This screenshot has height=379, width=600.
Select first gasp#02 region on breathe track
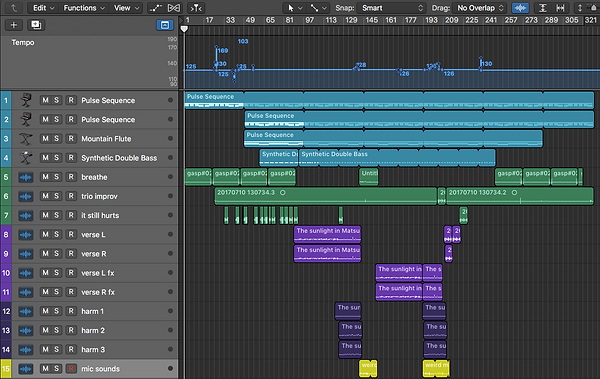coord(198,177)
